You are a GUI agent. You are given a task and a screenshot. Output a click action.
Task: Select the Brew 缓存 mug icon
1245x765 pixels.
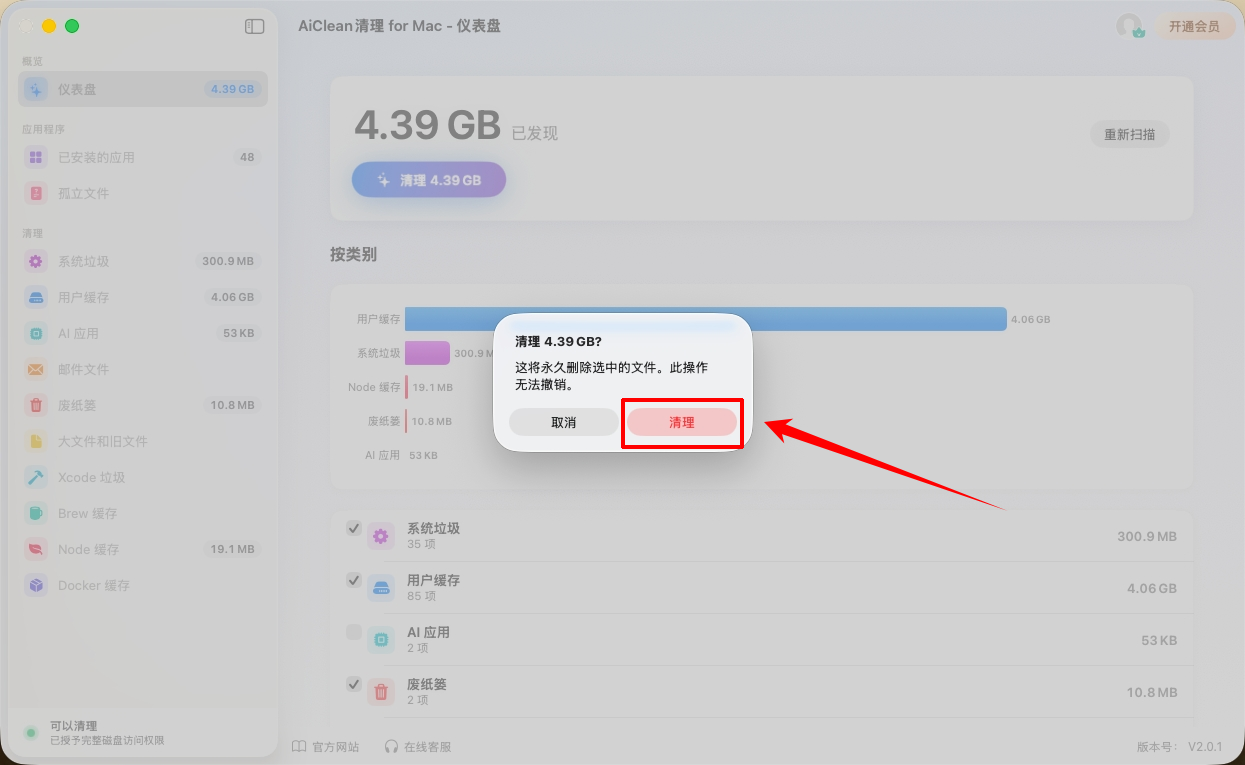[x=36, y=513]
